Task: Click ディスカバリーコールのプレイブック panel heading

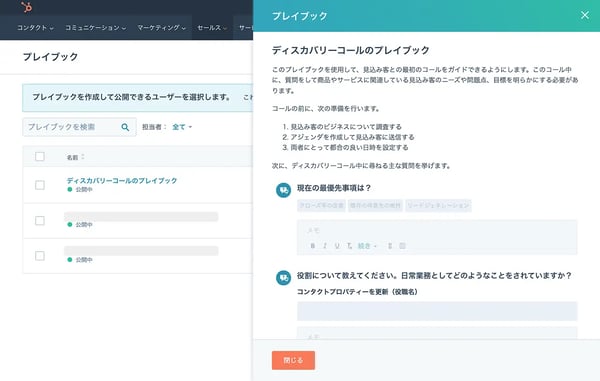Action: tap(351, 50)
